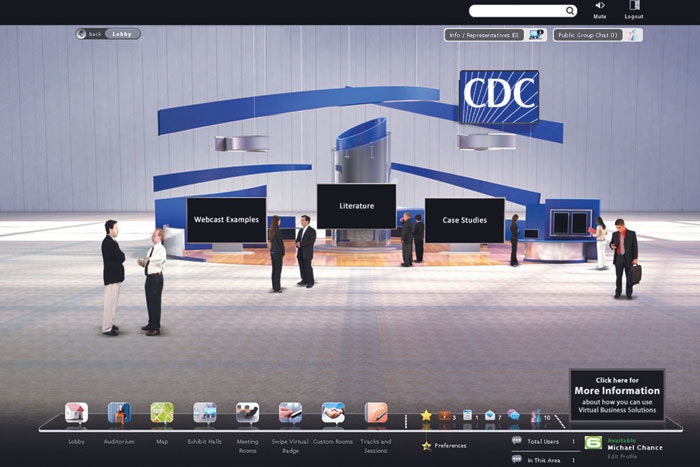Go to the Auditorium icon
Viewport: 700px width, 467px height.
[119, 413]
